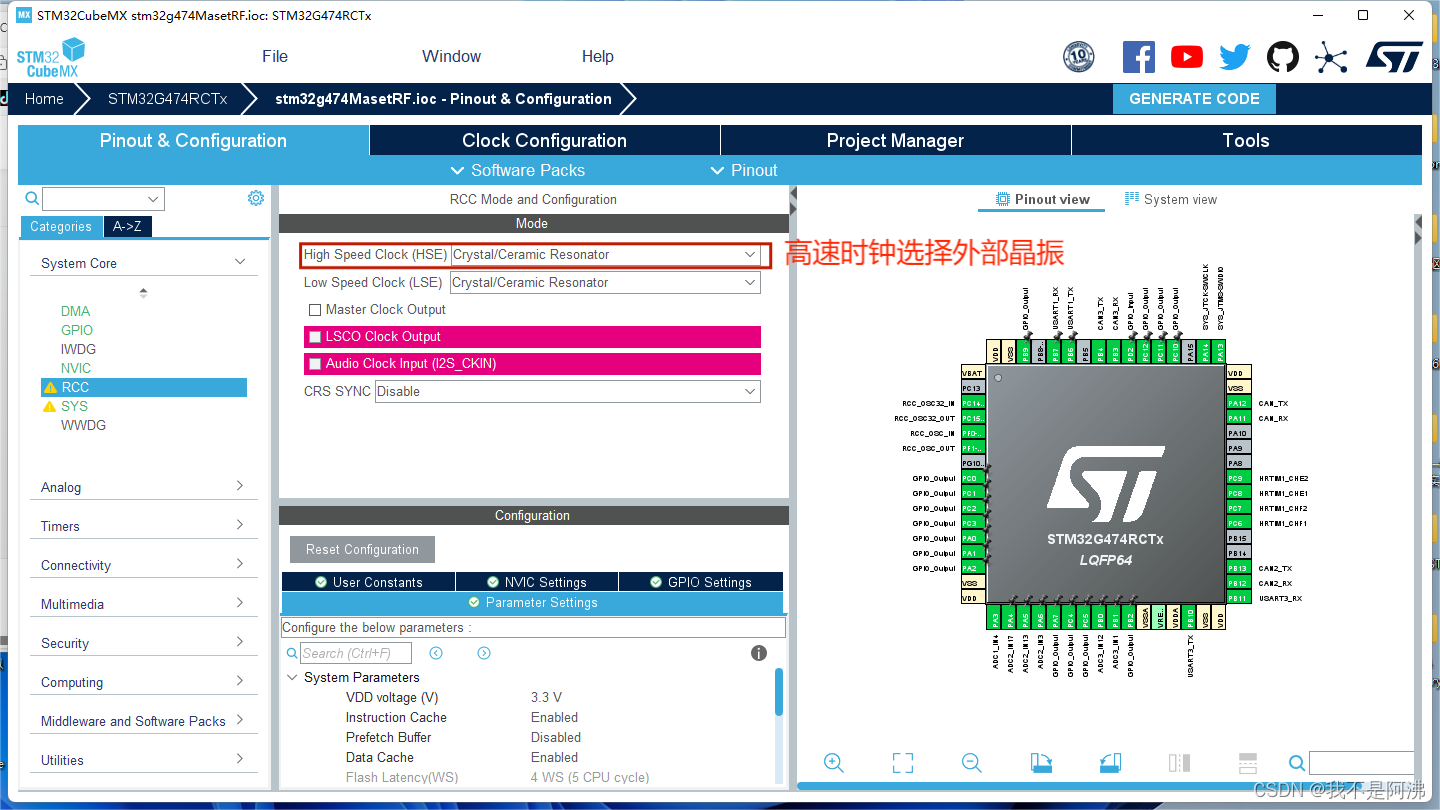This screenshot has height=810, width=1440.
Task: Click the parameter info icon
Action: pyautogui.click(x=758, y=652)
